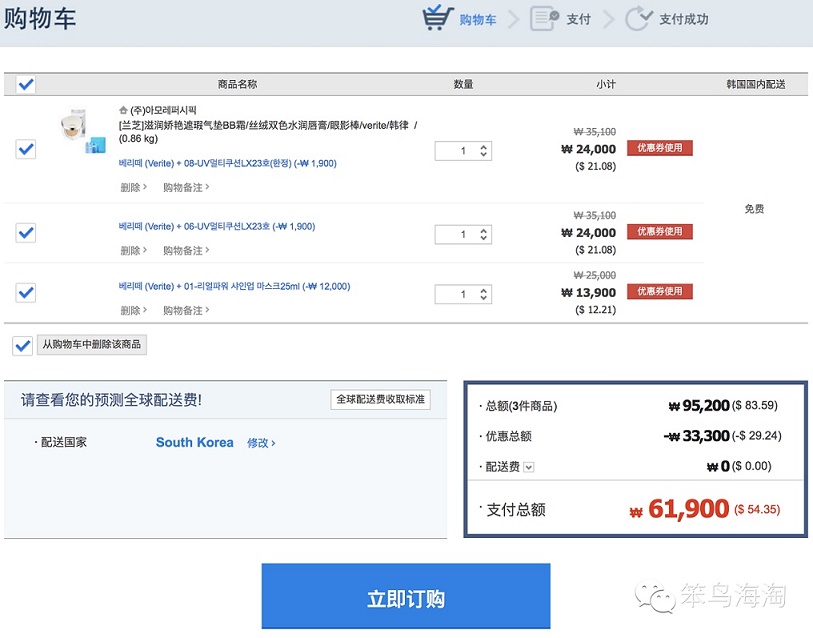Open the 08-UV cushion LX23 option link
Screen dimensions: 813x638
[x=228, y=163]
